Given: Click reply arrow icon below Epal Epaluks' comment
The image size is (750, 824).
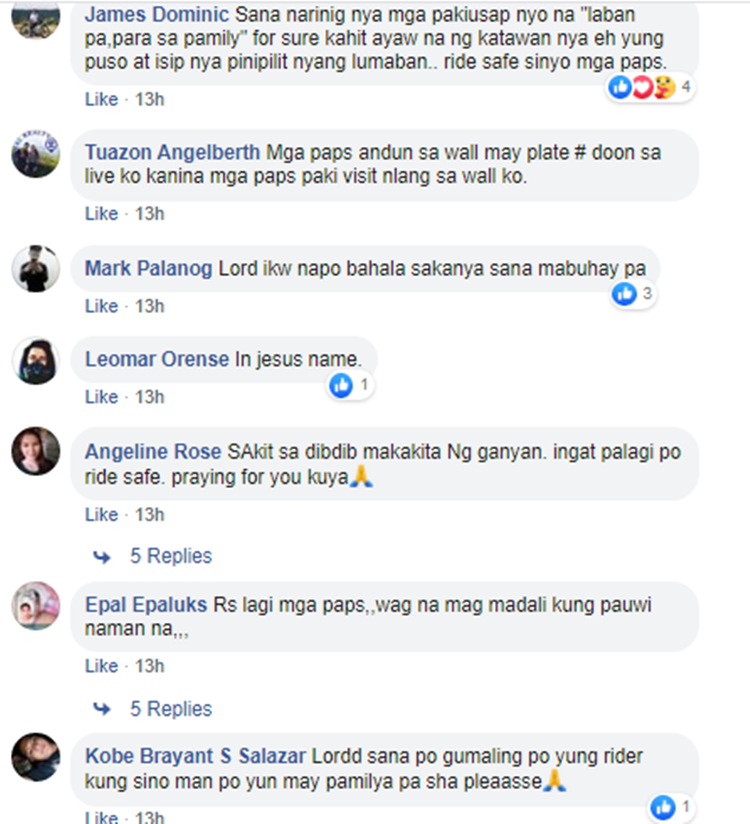Looking at the screenshot, I should 102,709.
